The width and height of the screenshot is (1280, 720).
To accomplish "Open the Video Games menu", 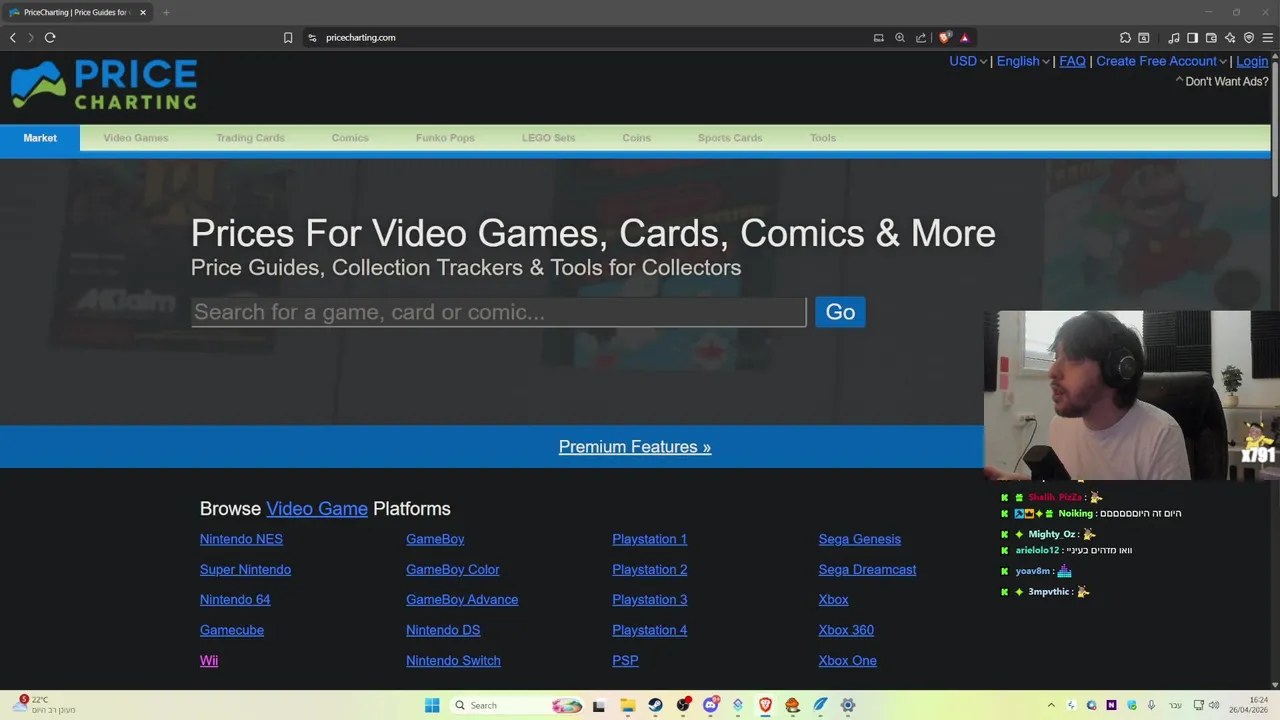I will 136,138.
